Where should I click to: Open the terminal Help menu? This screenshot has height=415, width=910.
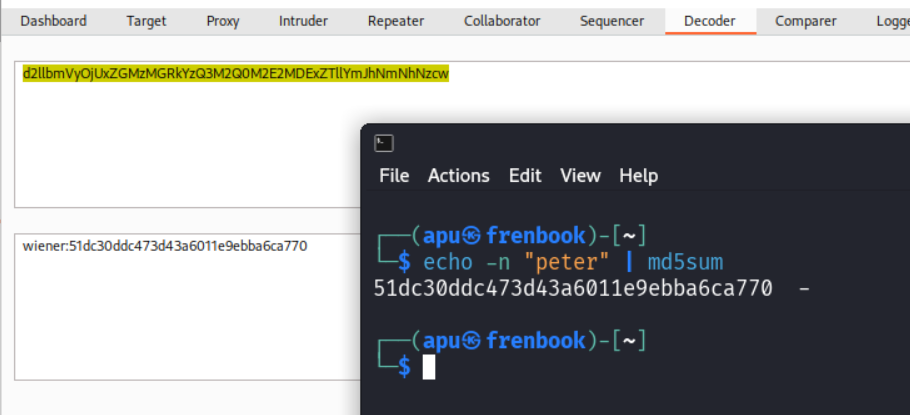click(638, 176)
